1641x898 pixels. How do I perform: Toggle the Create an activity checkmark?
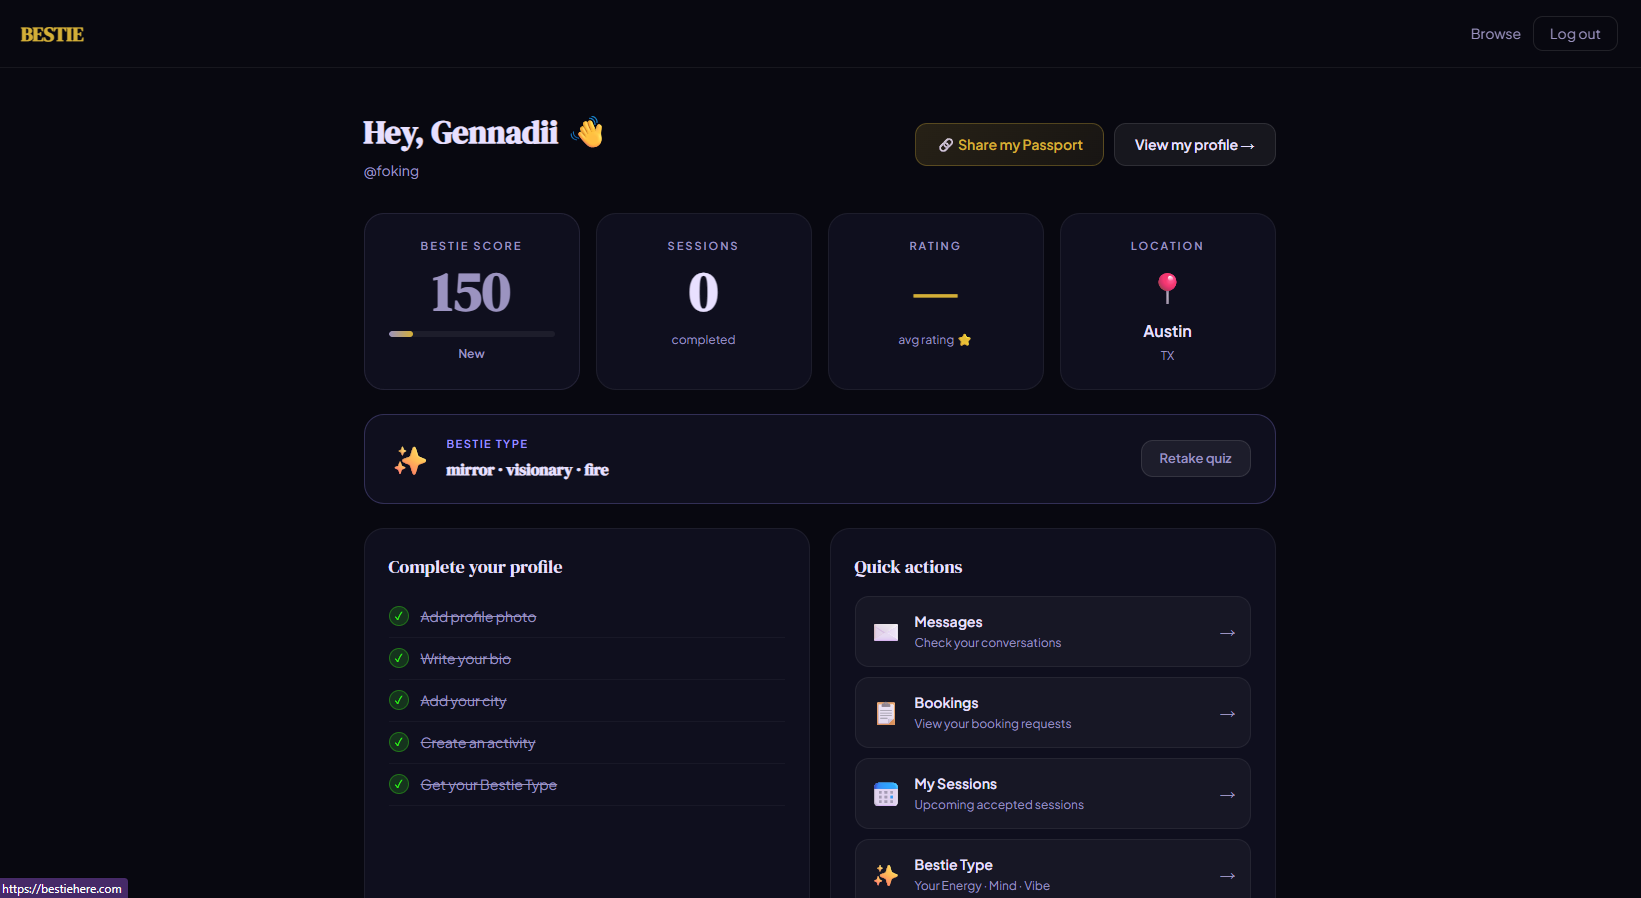(x=399, y=742)
